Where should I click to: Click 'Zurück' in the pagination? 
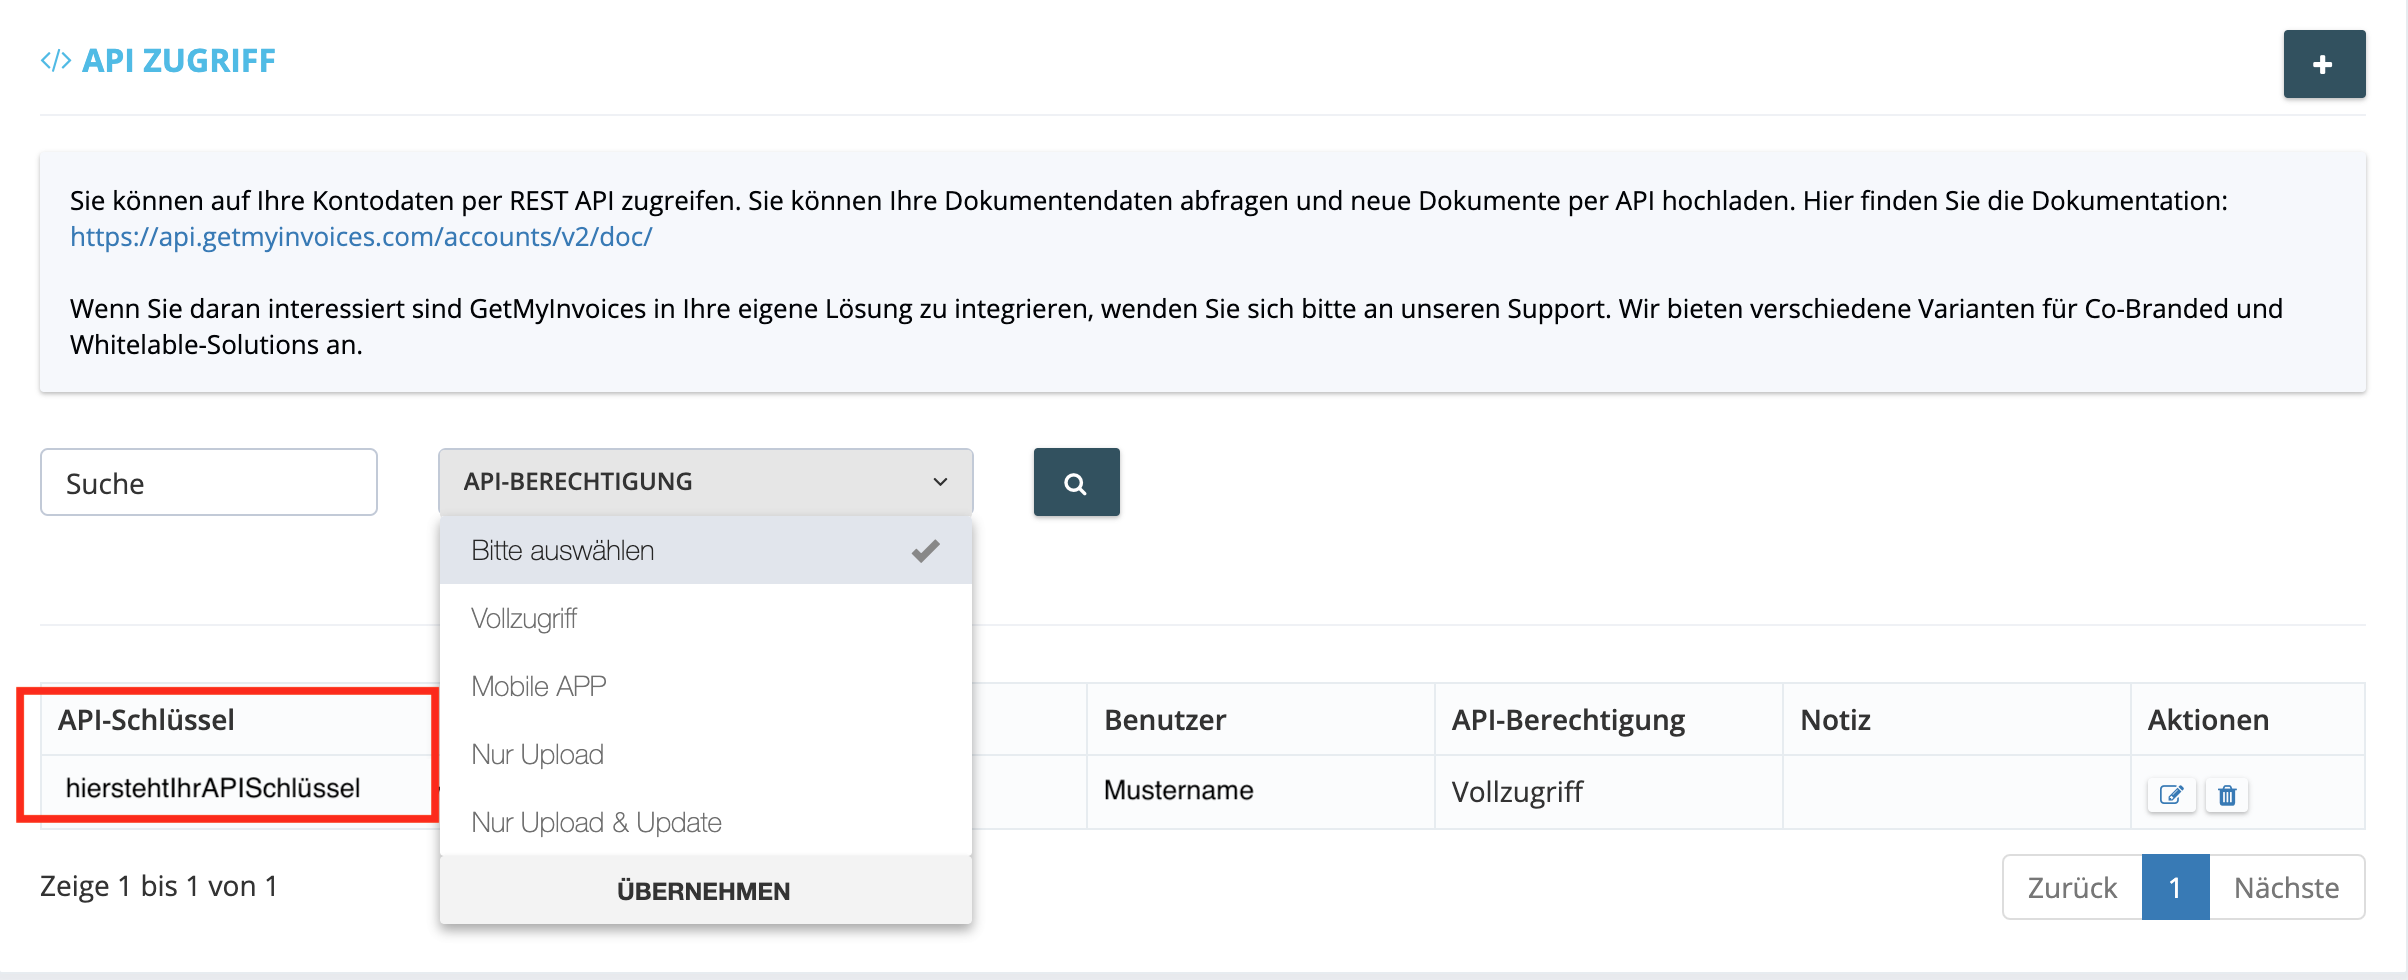coord(2070,886)
